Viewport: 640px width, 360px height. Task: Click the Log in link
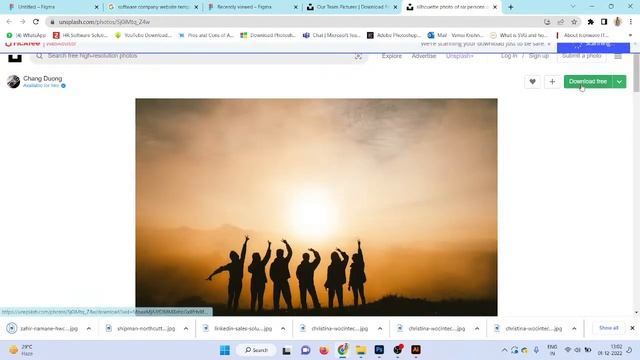coord(509,56)
